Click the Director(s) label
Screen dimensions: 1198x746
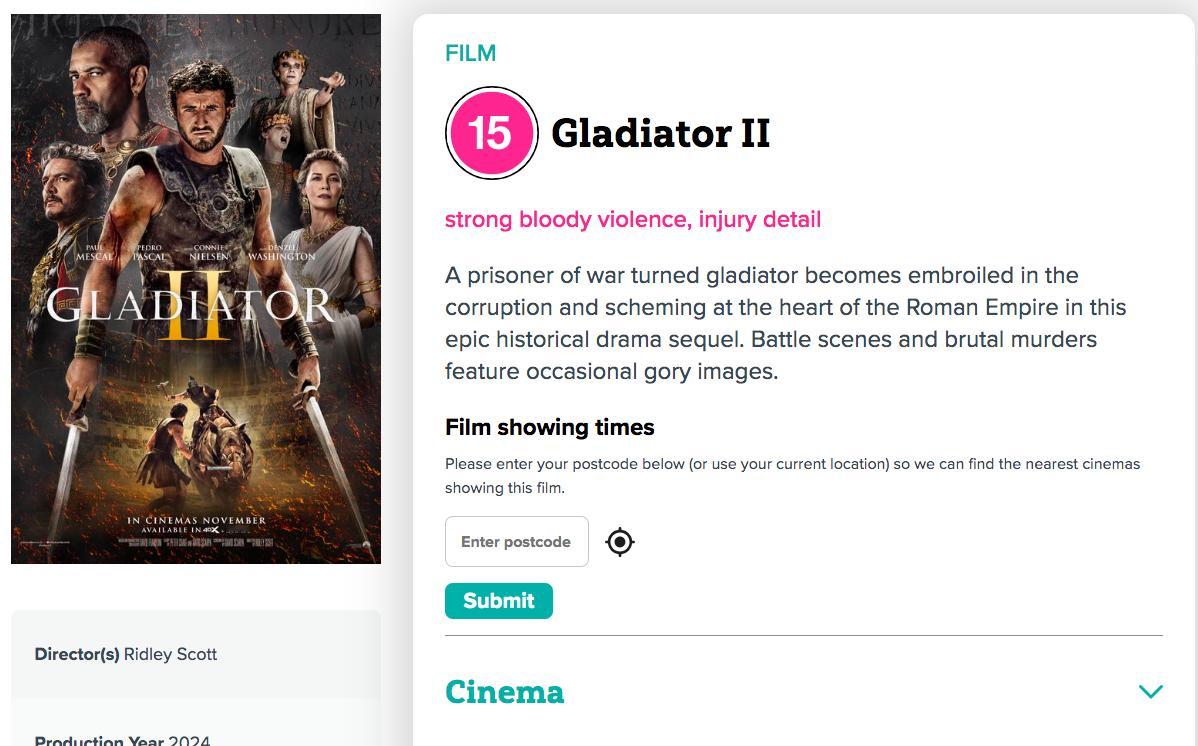click(77, 654)
